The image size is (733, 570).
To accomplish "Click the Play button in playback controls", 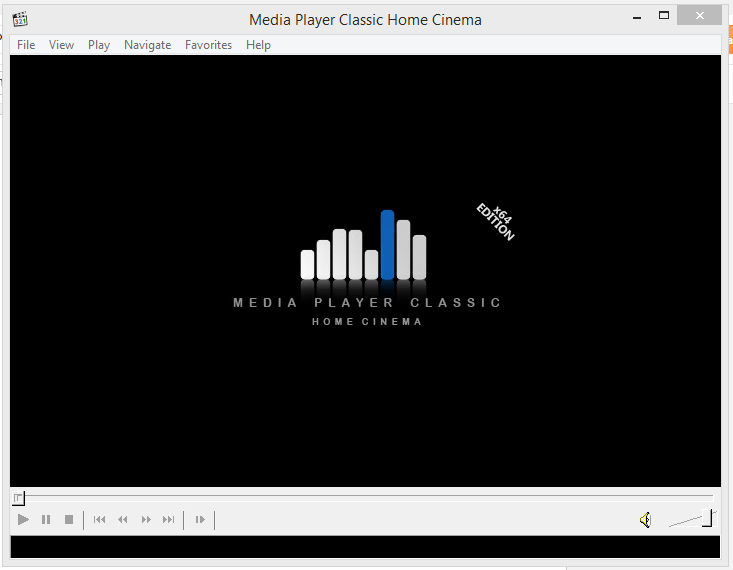I will (23, 519).
